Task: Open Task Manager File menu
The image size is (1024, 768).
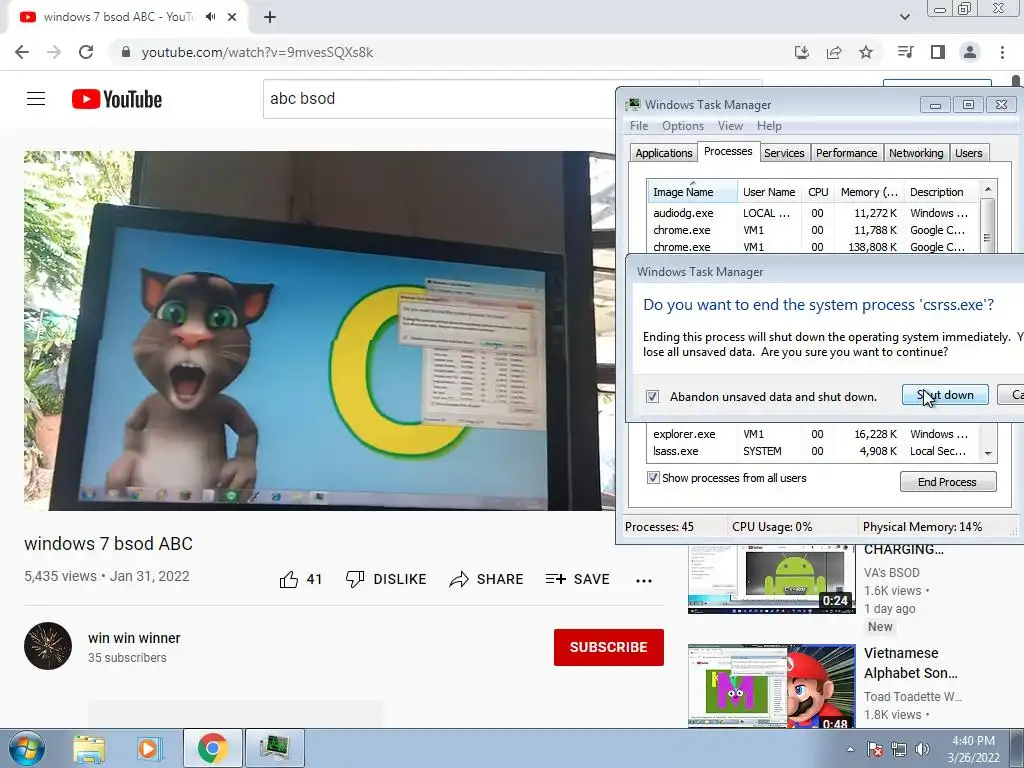Action: coord(639,126)
